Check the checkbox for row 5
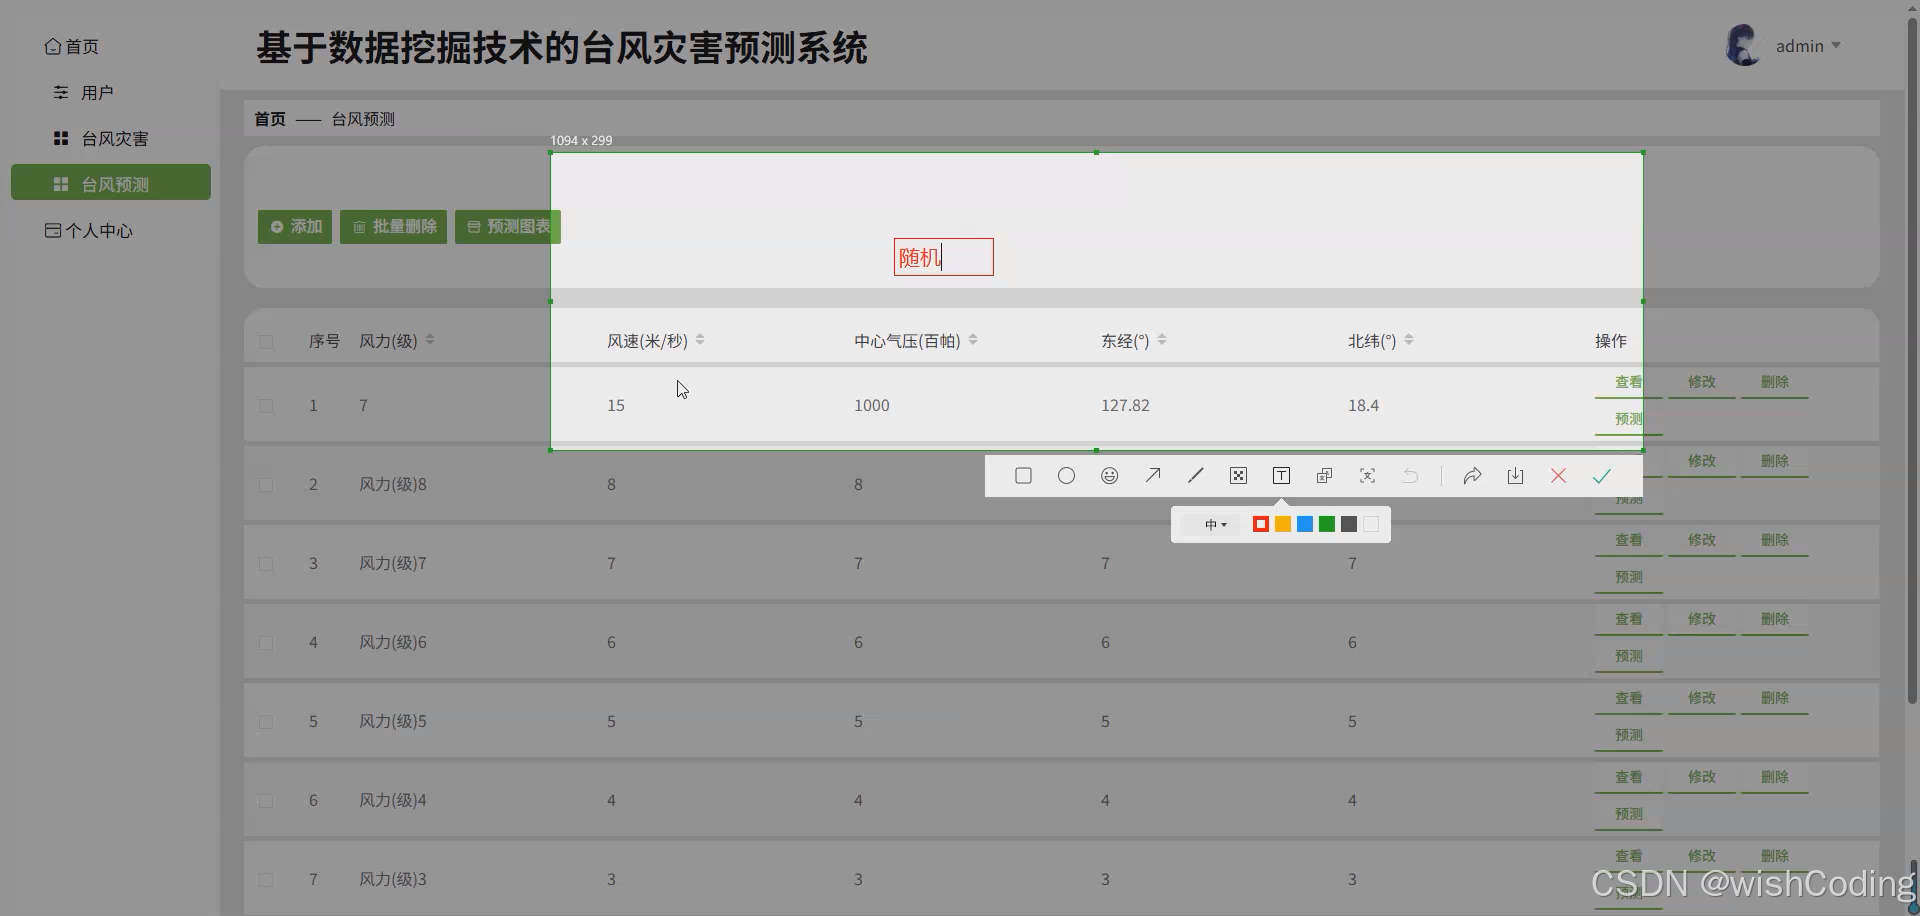Image resolution: width=1920 pixels, height=916 pixels. pyautogui.click(x=266, y=722)
